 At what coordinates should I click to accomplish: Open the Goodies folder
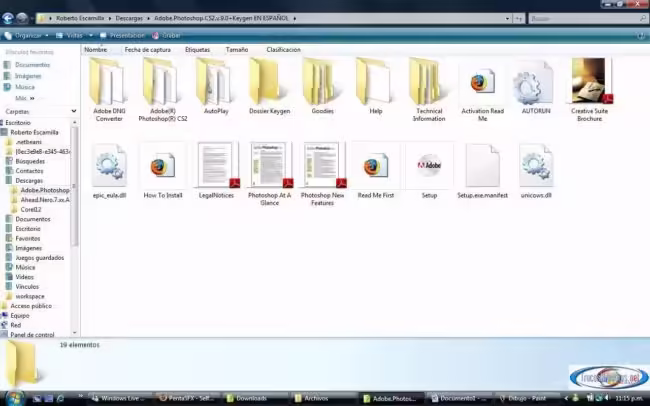pyautogui.click(x=323, y=86)
